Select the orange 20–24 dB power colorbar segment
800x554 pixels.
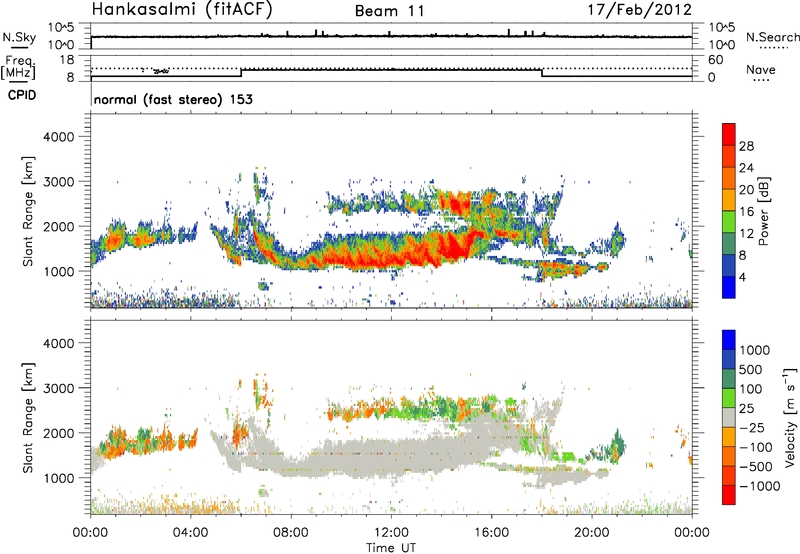pyautogui.click(x=729, y=178)
